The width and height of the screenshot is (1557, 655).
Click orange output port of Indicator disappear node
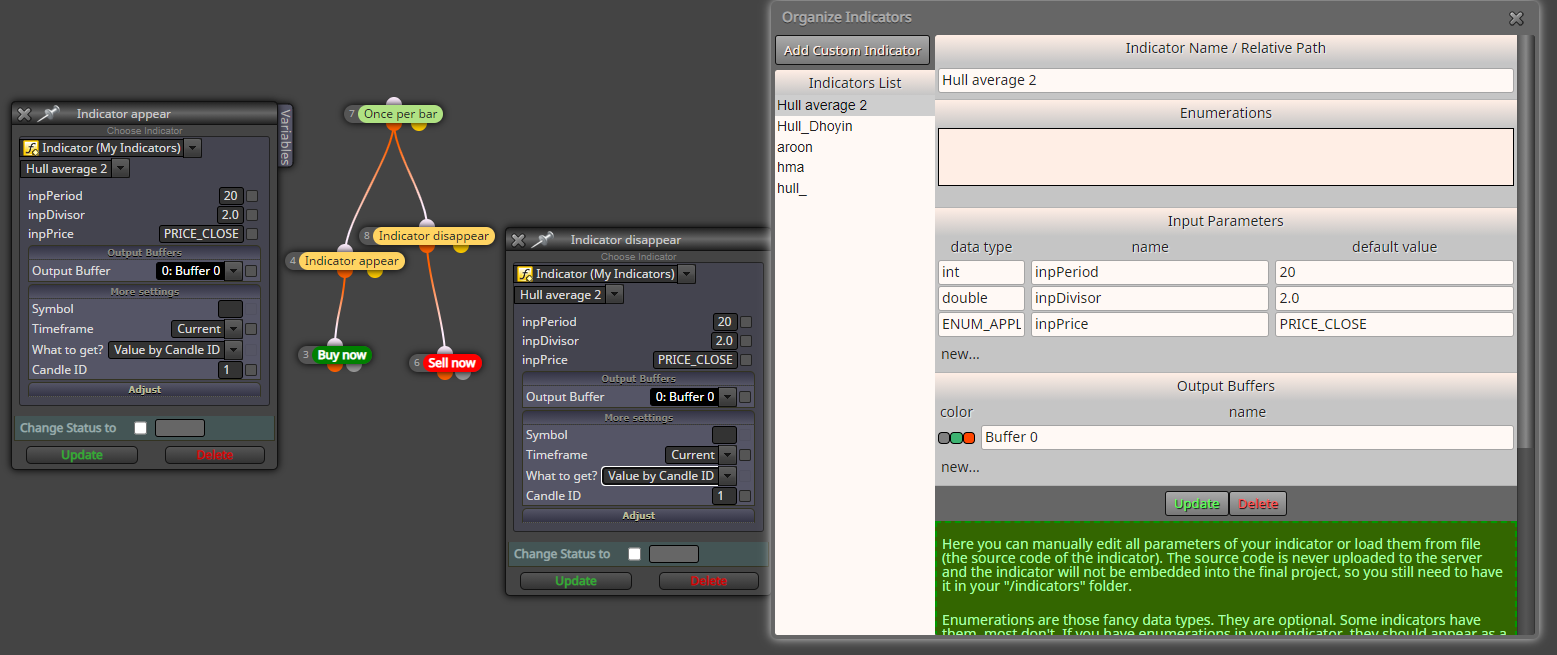(x=429, y=247)
